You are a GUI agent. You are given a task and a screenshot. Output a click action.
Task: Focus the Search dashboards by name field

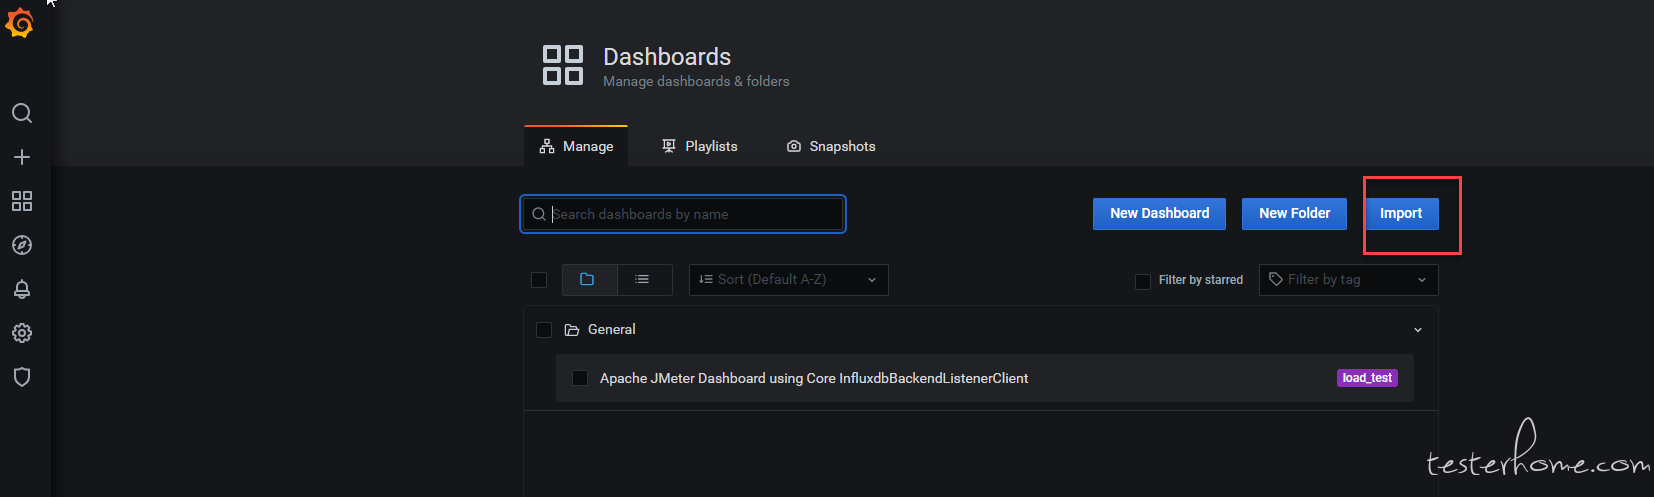tap(683, 214)
